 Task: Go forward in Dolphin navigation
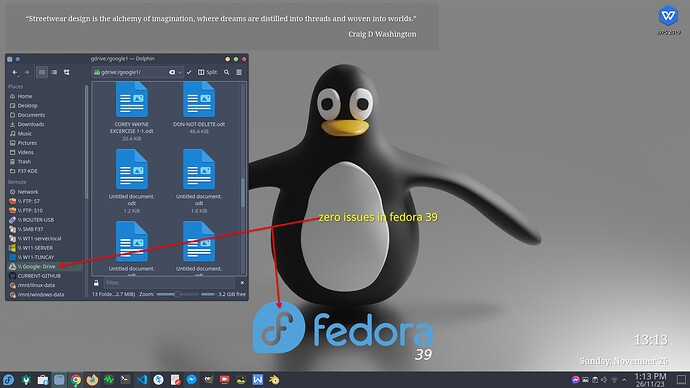click(27, 72)
